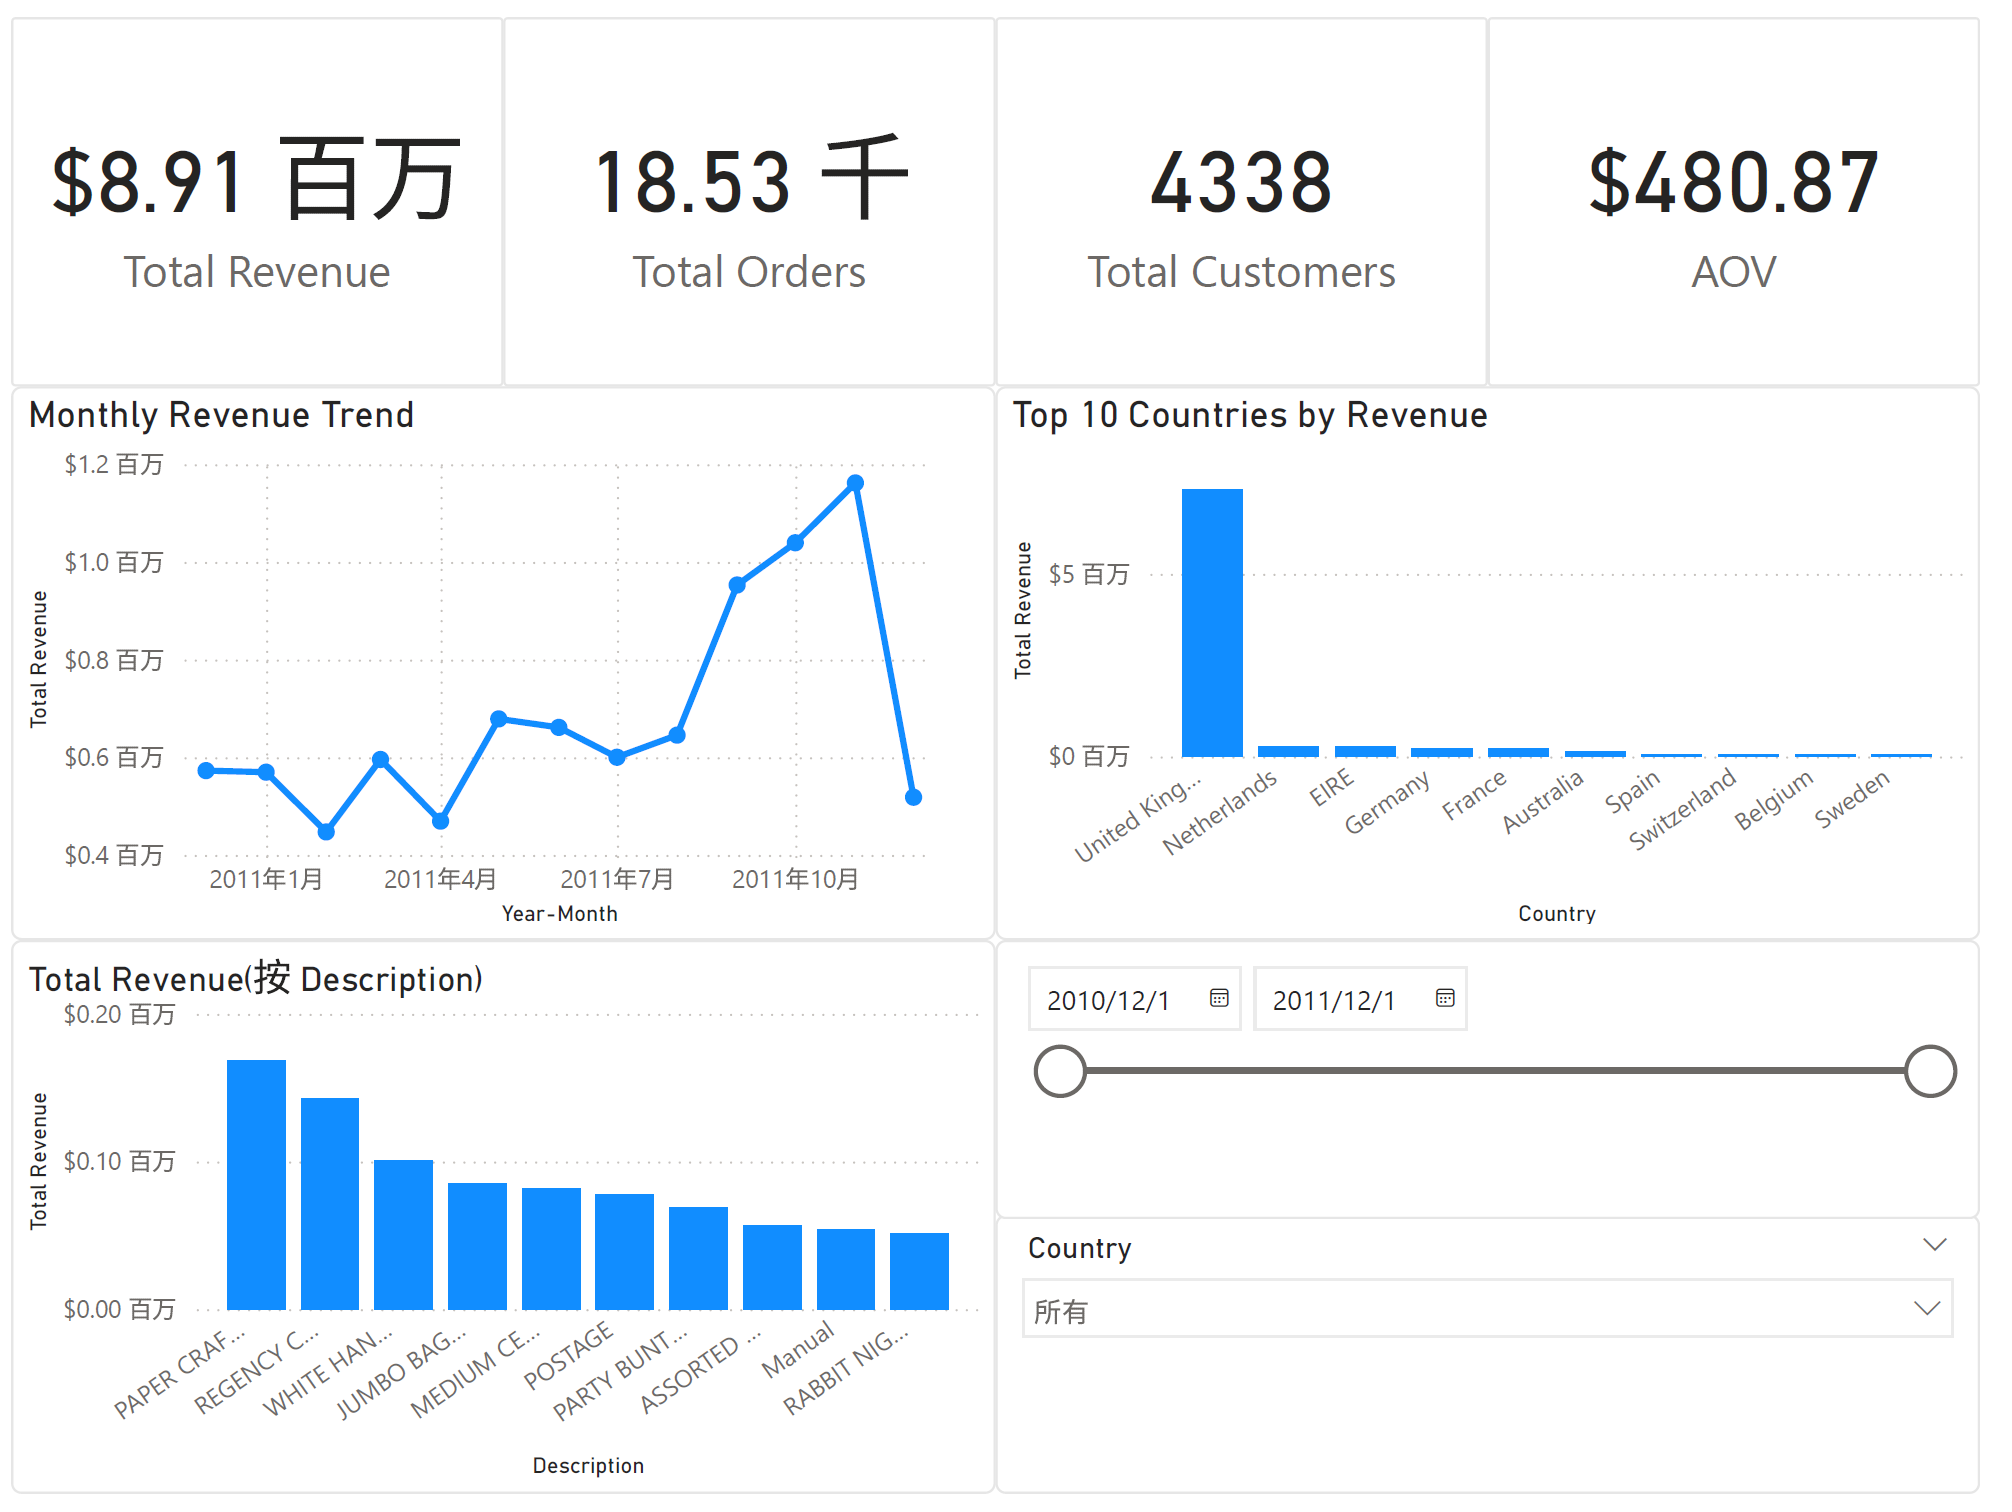This screenshot has height=1512, width=2012.
Task: Click the MEDIUM CE... product bar
Action: click(x=551, y=1249)
